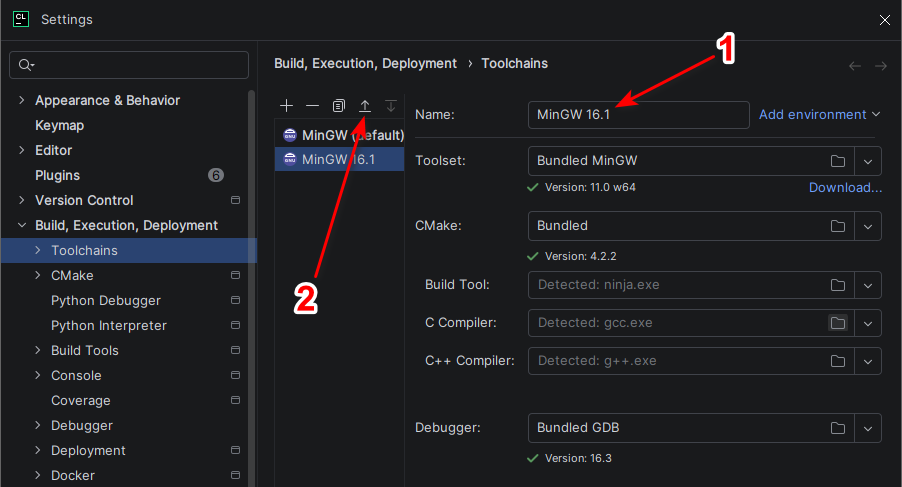This screenshot has width=902, height=487.
Task: Select the MinGW 16.1 toolchain
Action: click(339, 159)
